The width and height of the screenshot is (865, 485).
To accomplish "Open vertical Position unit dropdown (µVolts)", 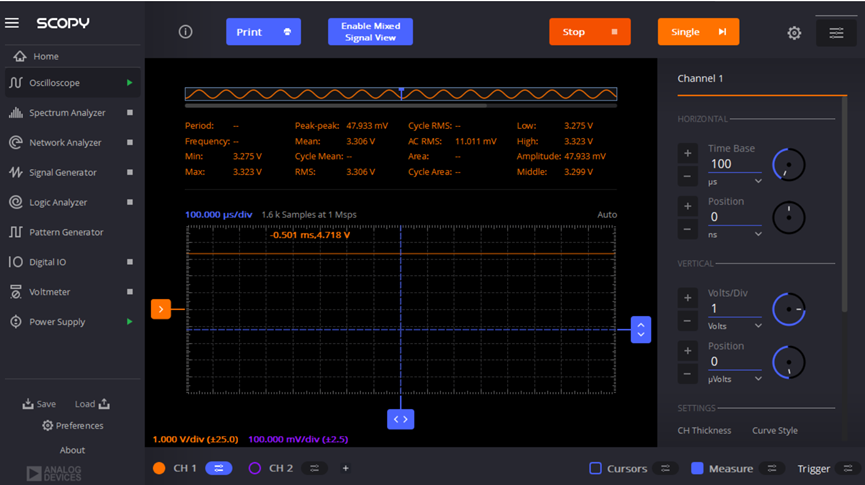I will pyautogui.click(x=735, y=379).
